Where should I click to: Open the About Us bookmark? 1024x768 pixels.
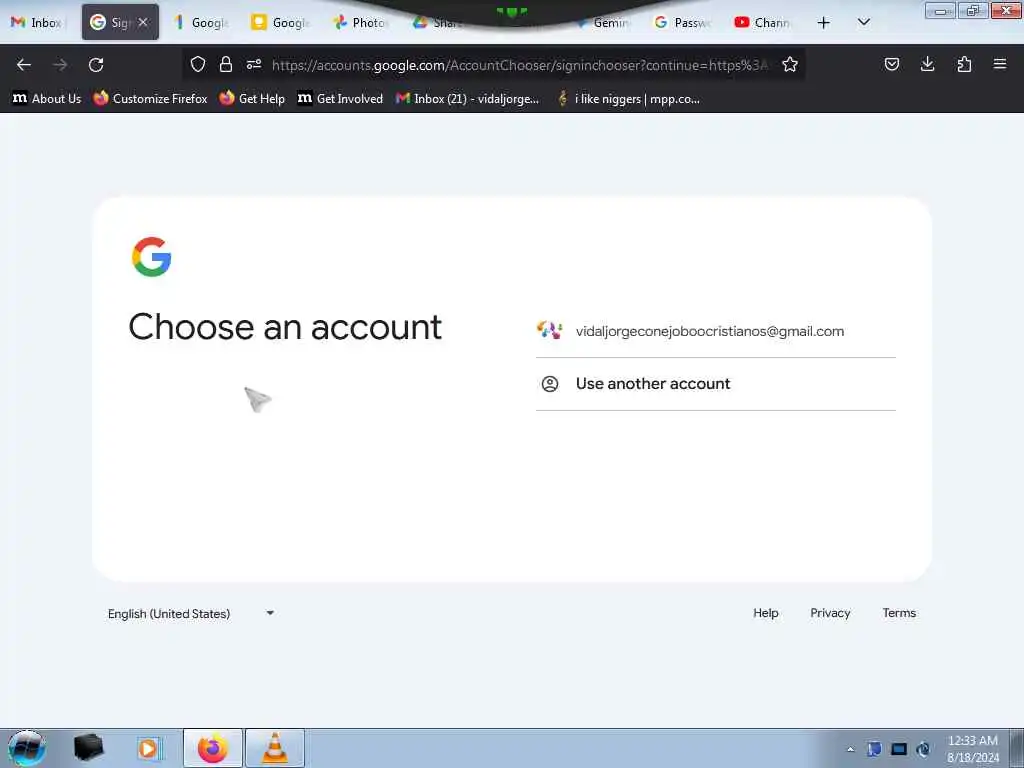(x=47, y=99)
